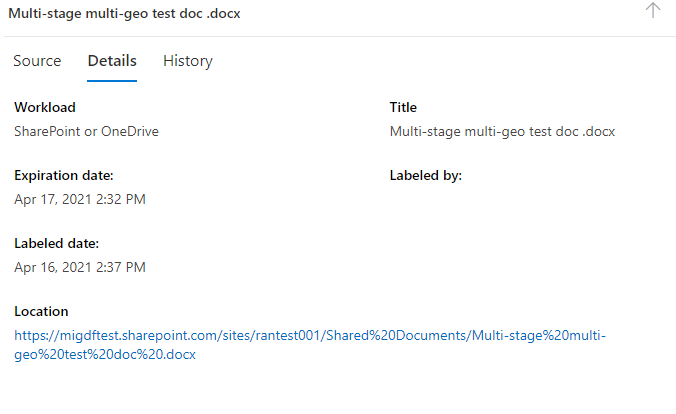Screen dimensions: 676x414
Task: Switch to the Source tab
Action: coord(37,61)
